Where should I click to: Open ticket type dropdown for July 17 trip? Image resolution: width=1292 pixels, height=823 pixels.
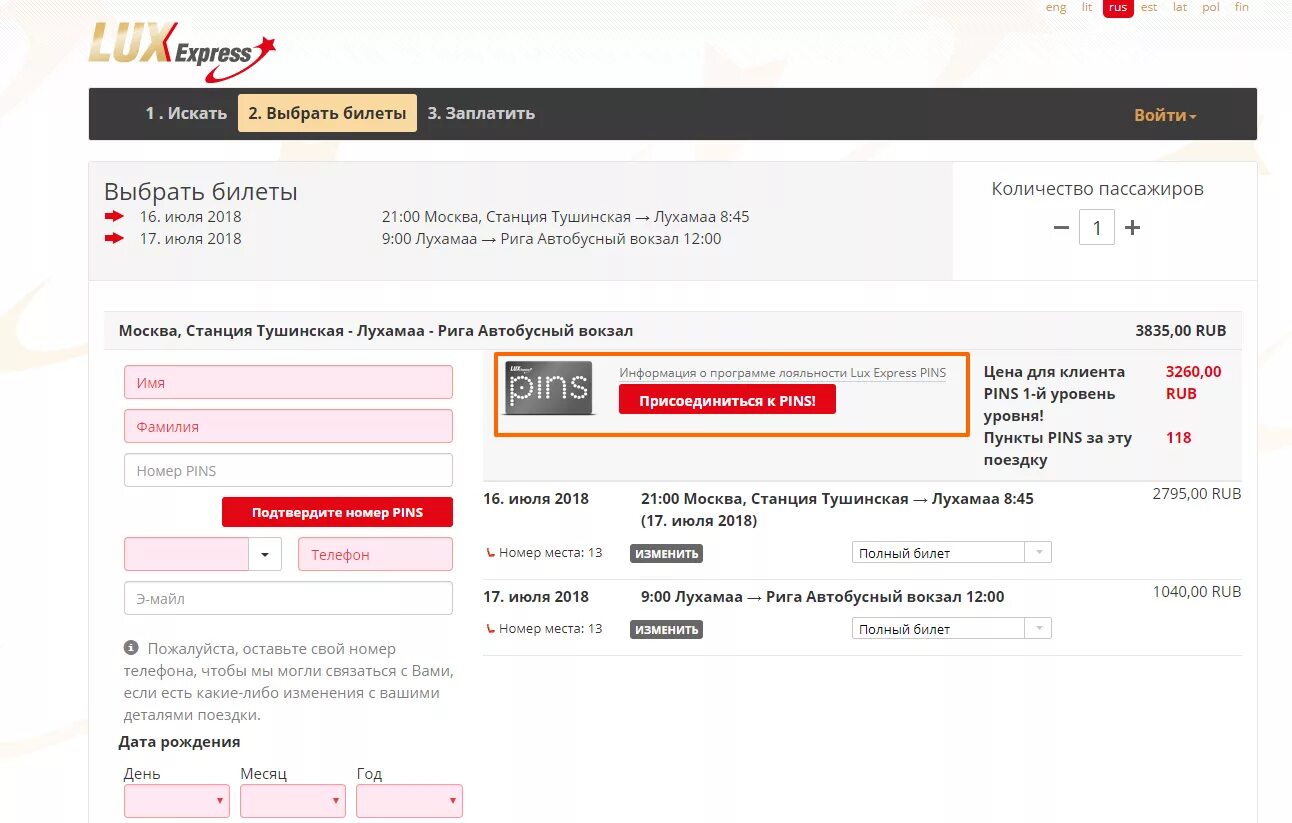tap(951, 628)
